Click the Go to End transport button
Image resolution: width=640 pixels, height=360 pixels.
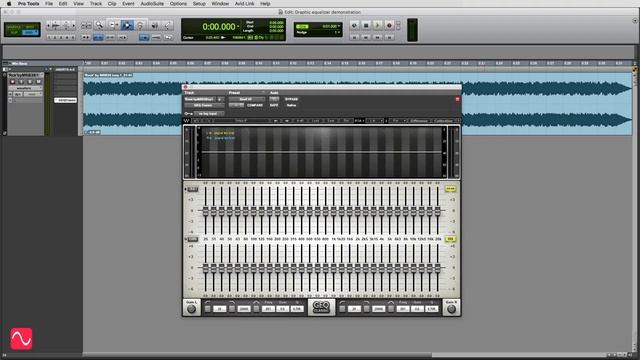click(x=389, y=37)
